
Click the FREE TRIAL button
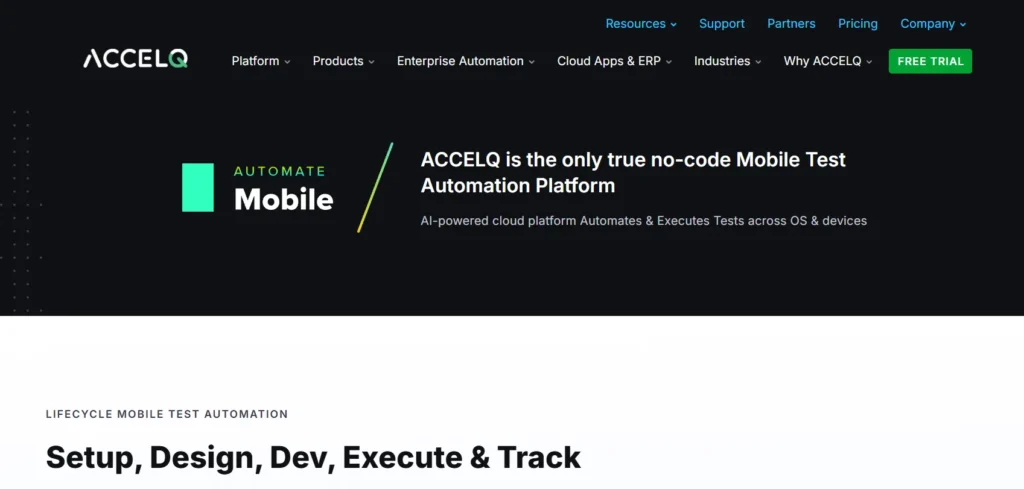[x=930, y=61]
